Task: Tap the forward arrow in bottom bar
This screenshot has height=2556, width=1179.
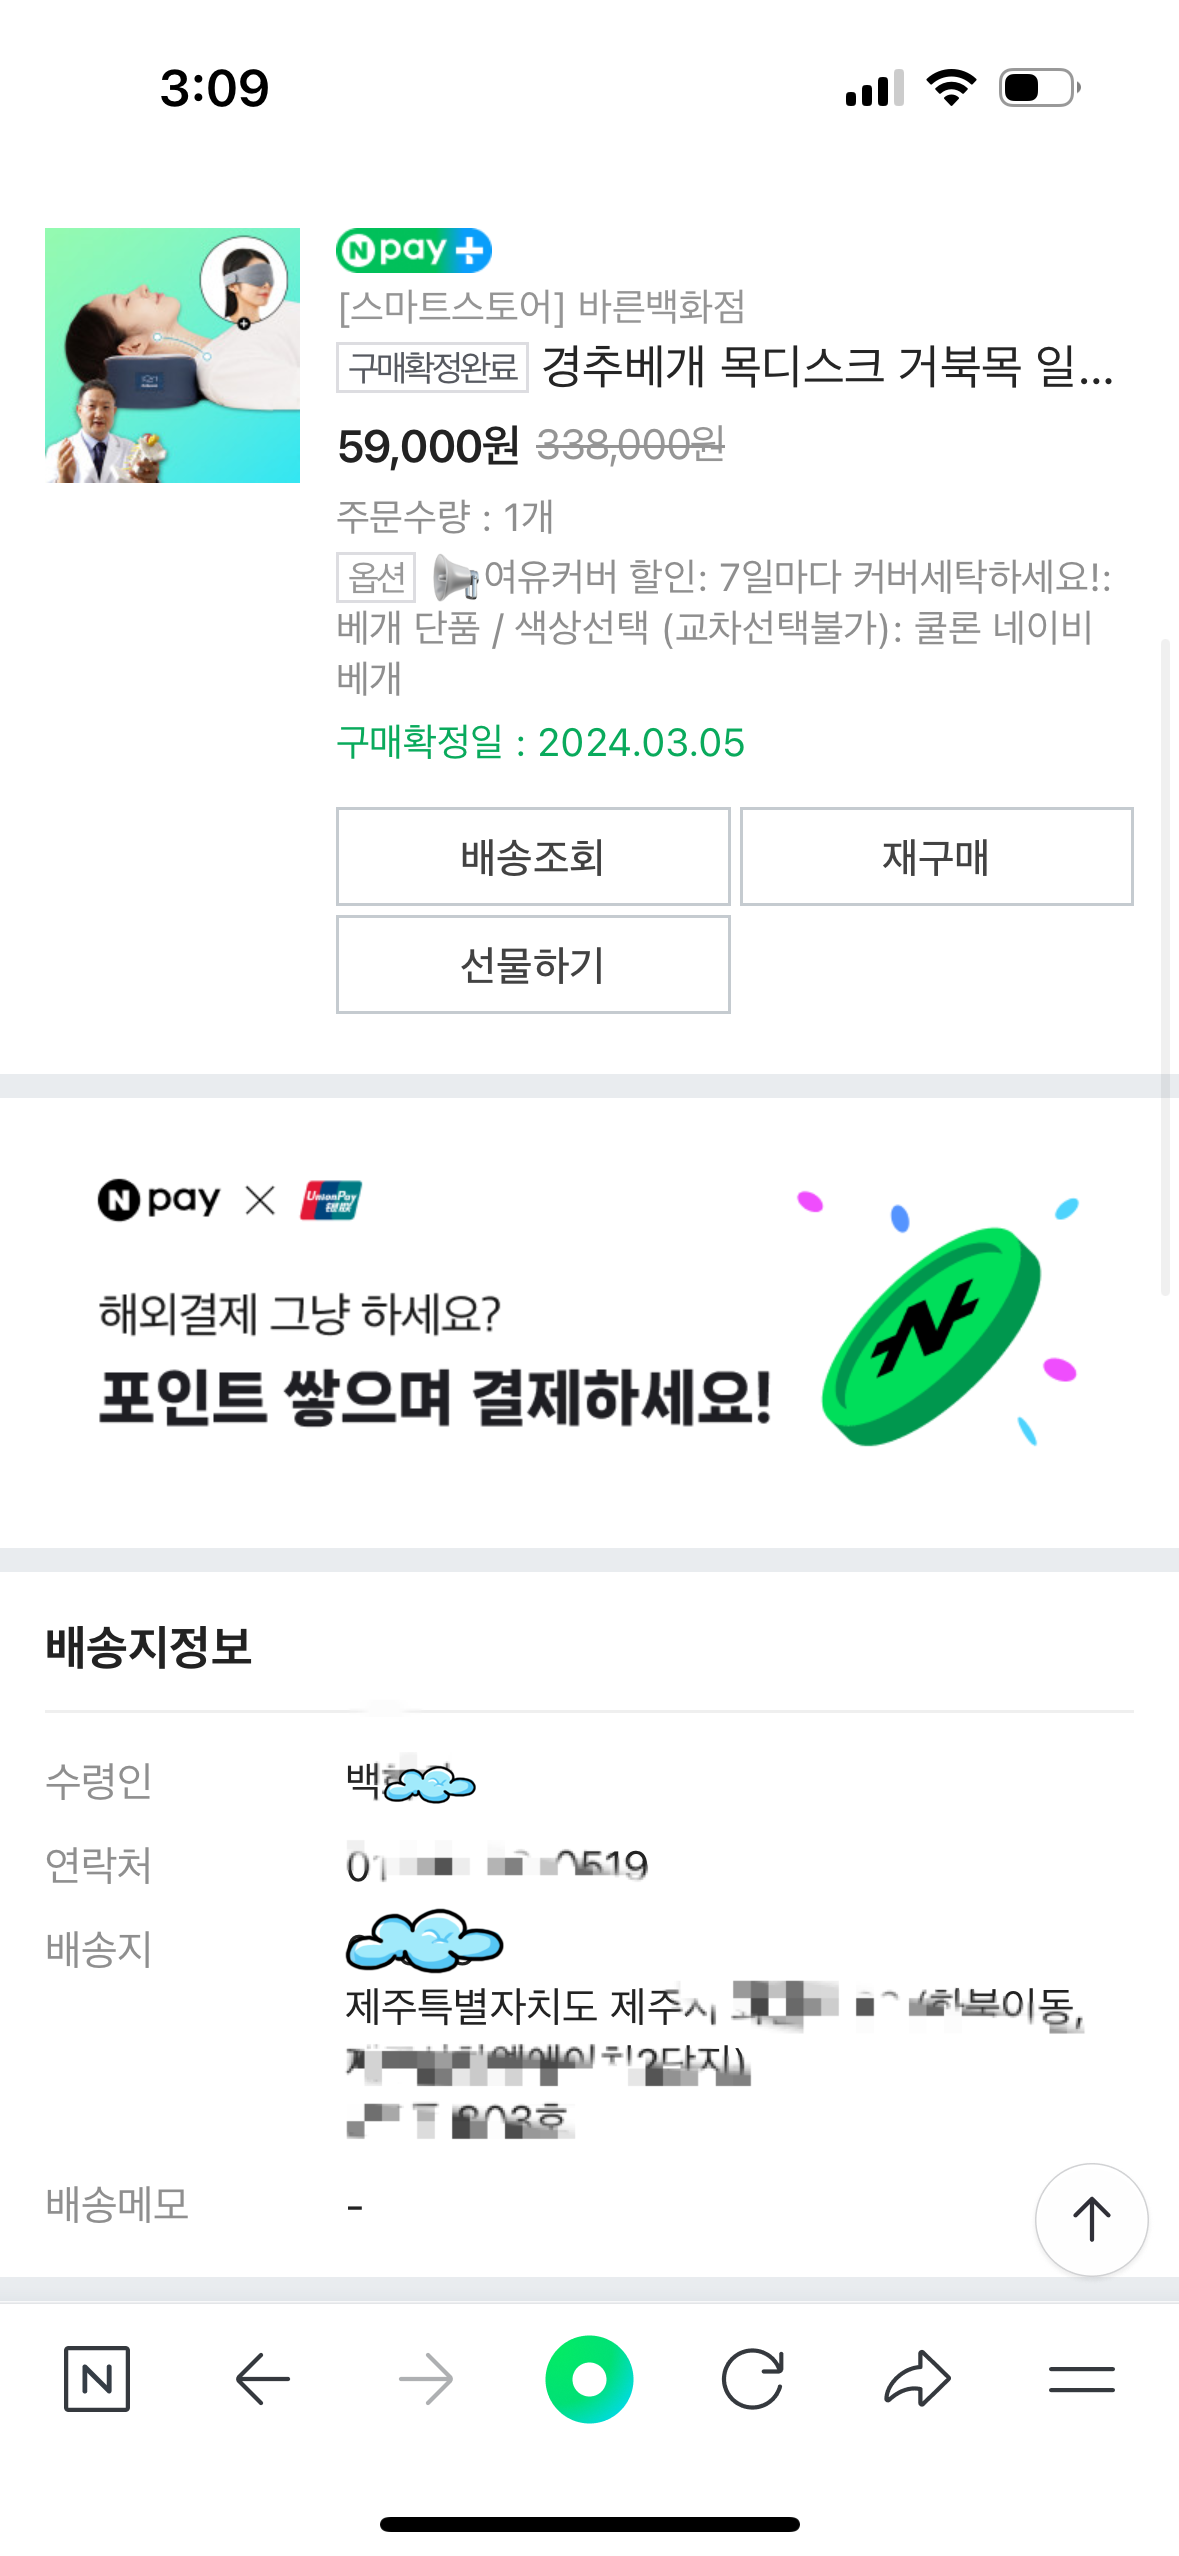Action: pyautogui.click(x=426, y=2379)
